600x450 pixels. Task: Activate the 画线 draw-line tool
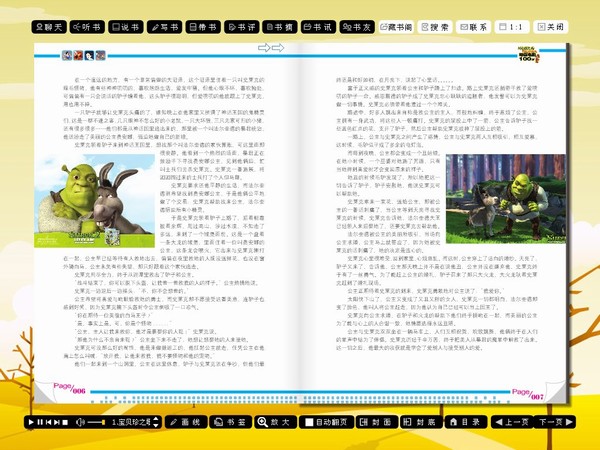[x=186, y=422]
